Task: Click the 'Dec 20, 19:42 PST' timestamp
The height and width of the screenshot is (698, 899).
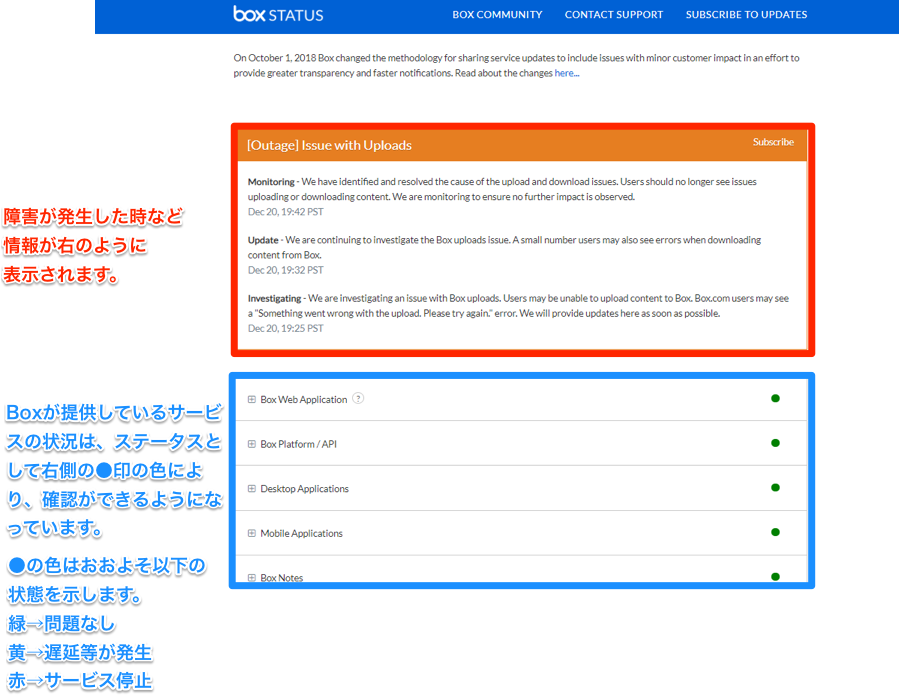Action: [x=286, y=212]
